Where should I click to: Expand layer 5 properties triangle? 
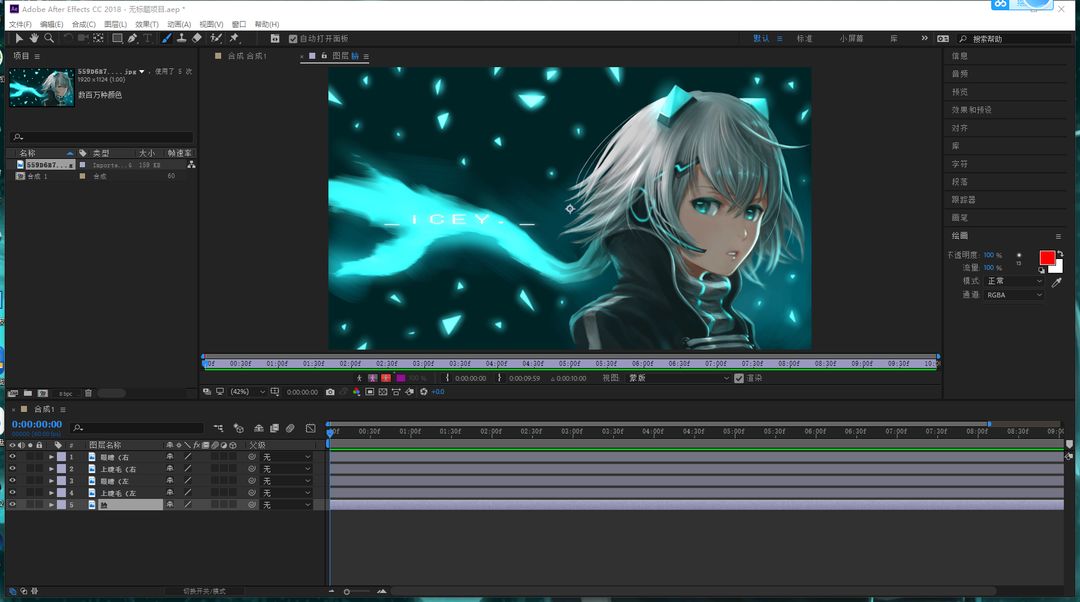point(51,505)
